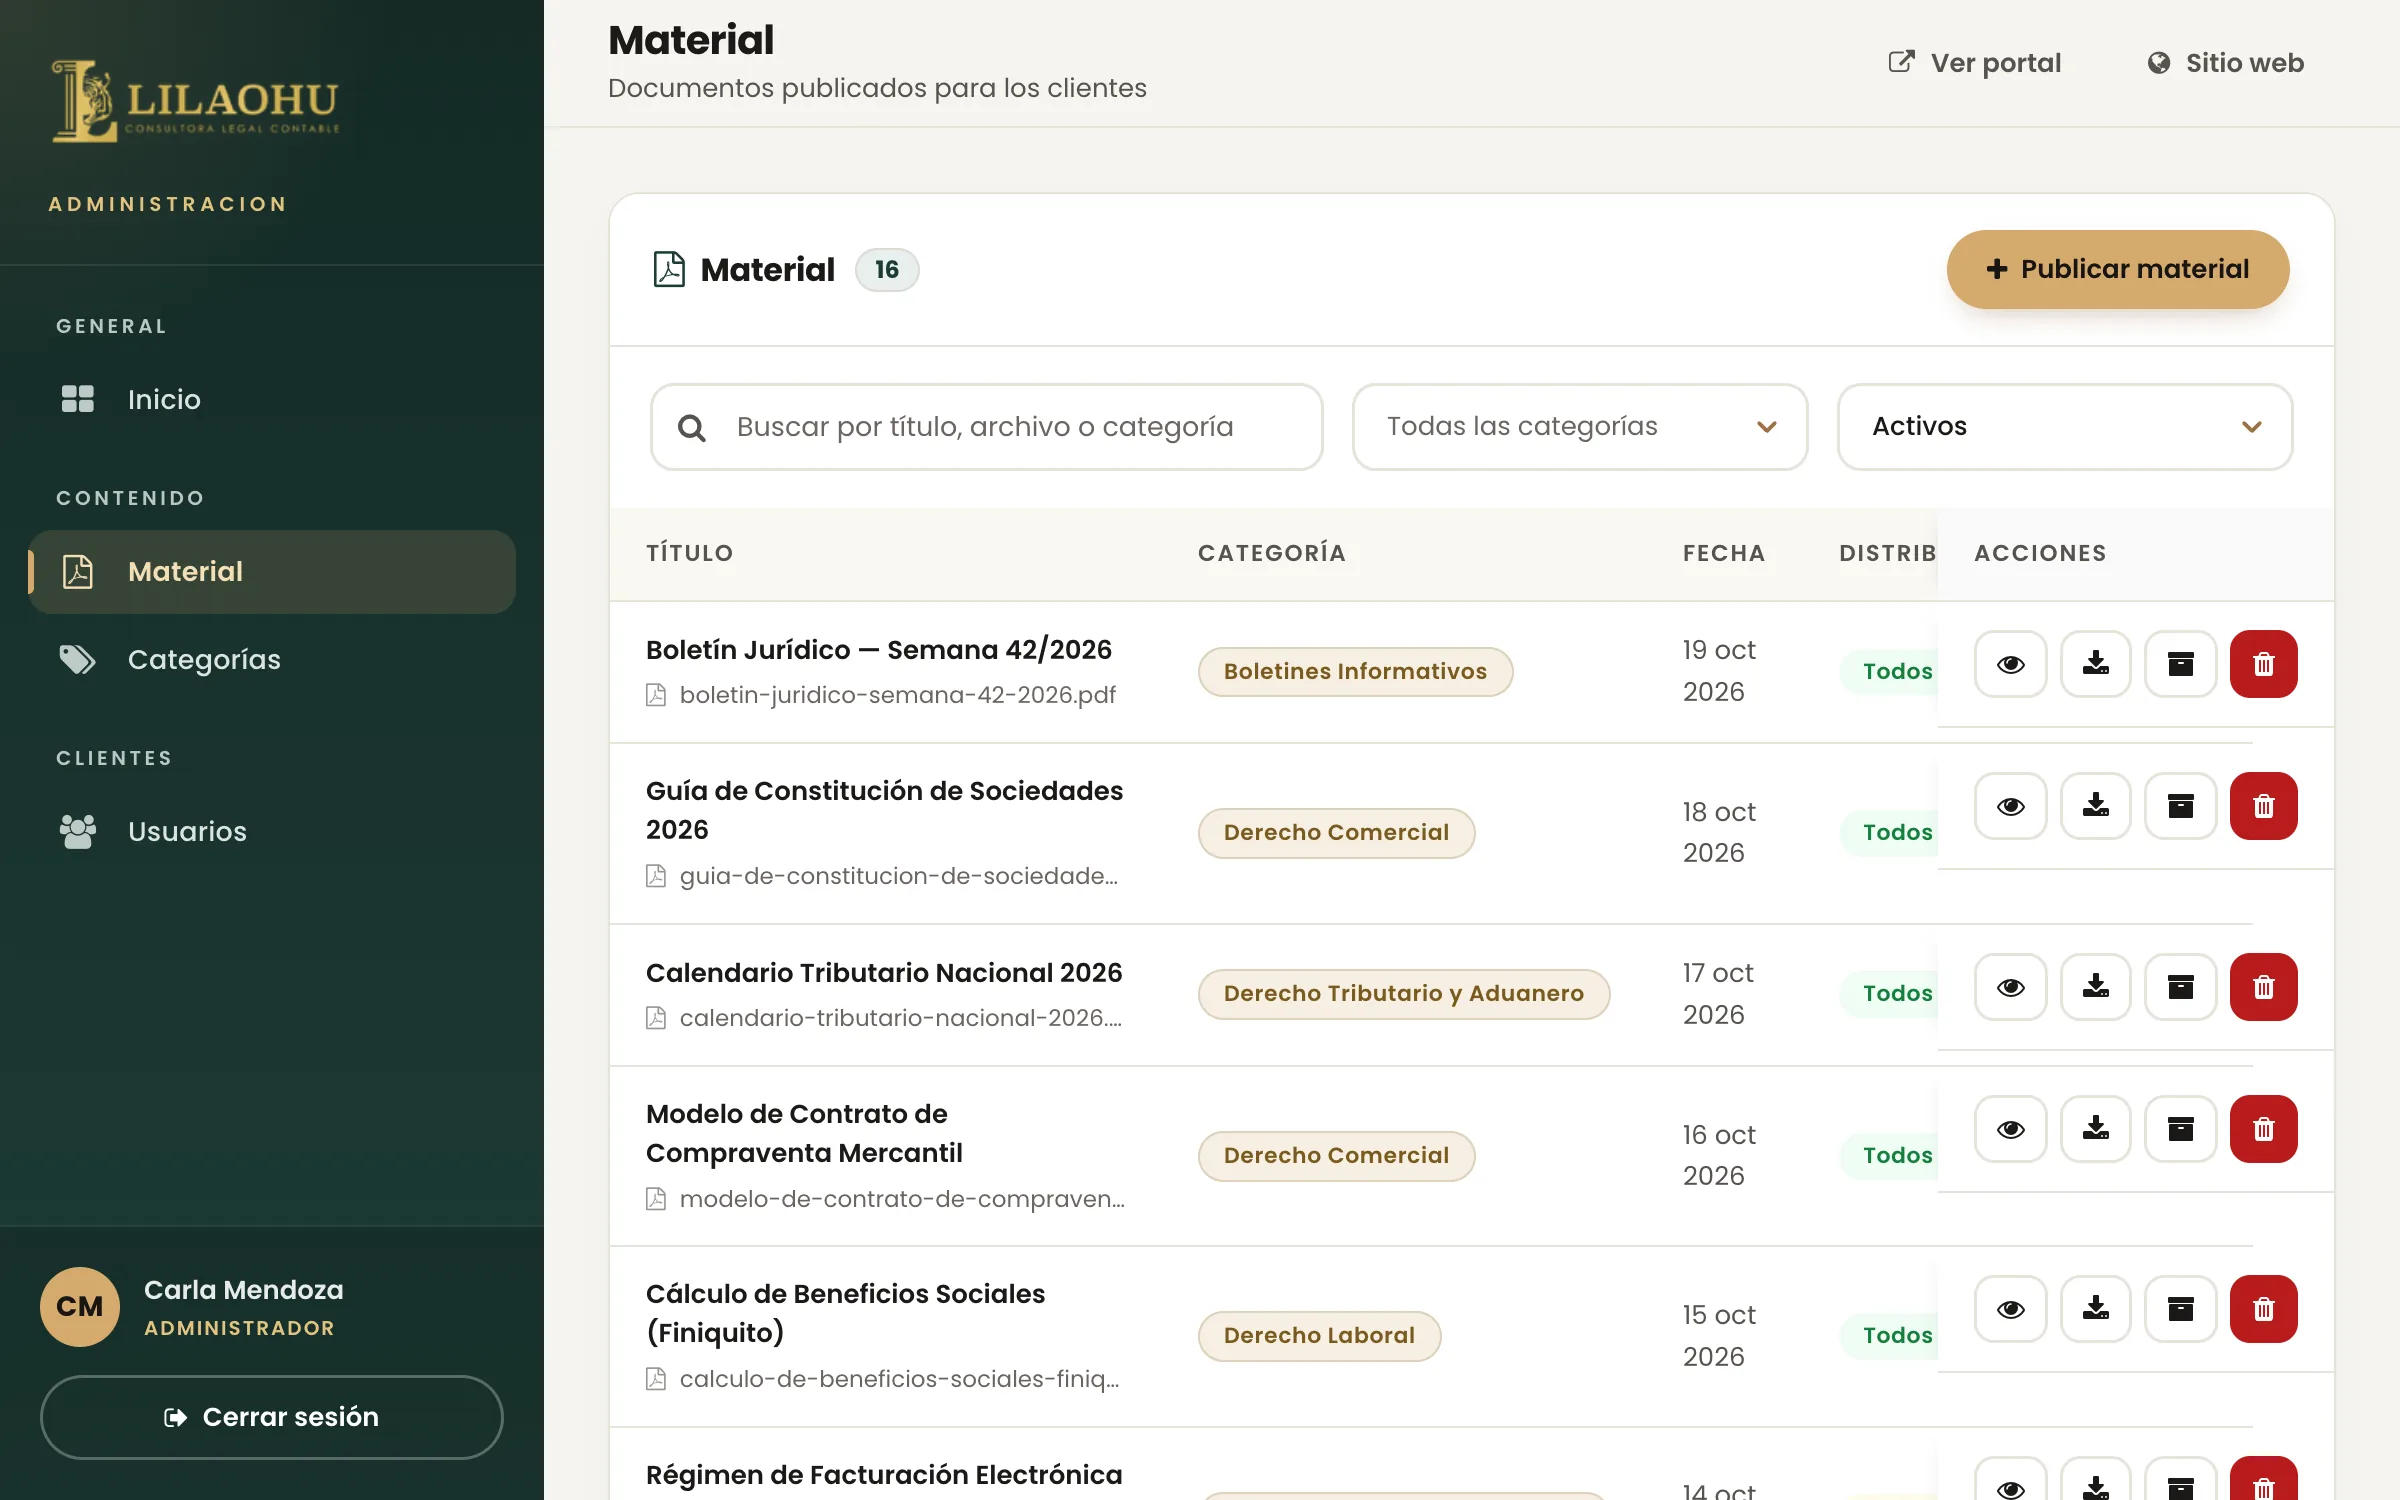Image resolution: width=2400 pixels, height=1500 pixels.
Task: Preview Modelo de Contrato de Compraventa Mercantil
Action: [x=2011, y=1129]
